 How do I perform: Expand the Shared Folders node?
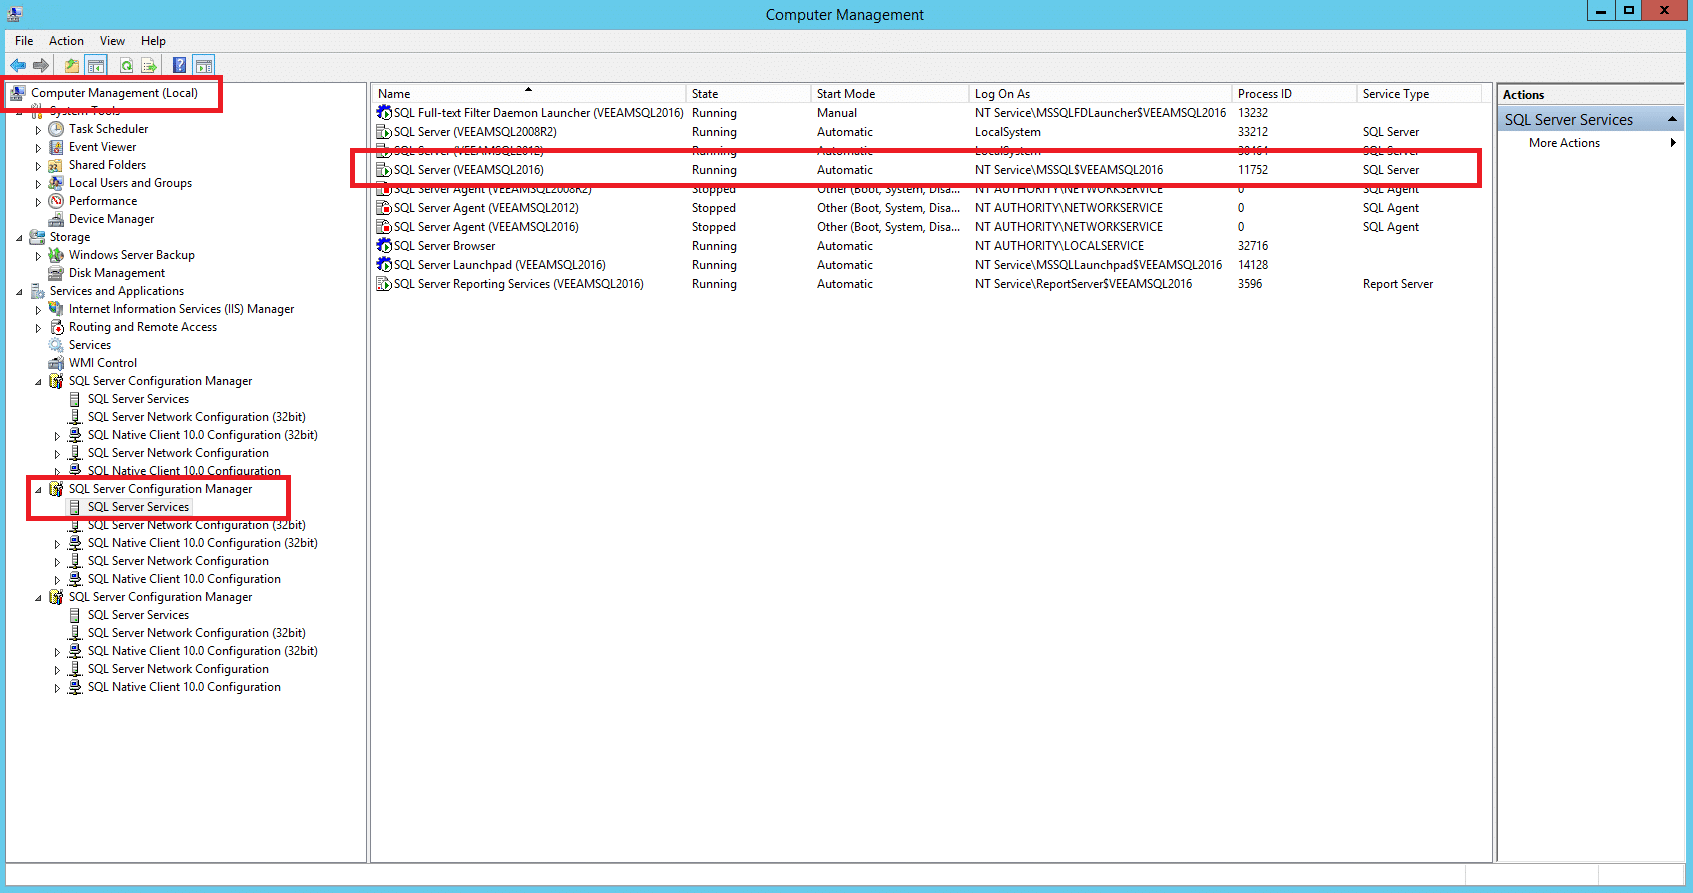pyautogui.click(x=38, y=166)
